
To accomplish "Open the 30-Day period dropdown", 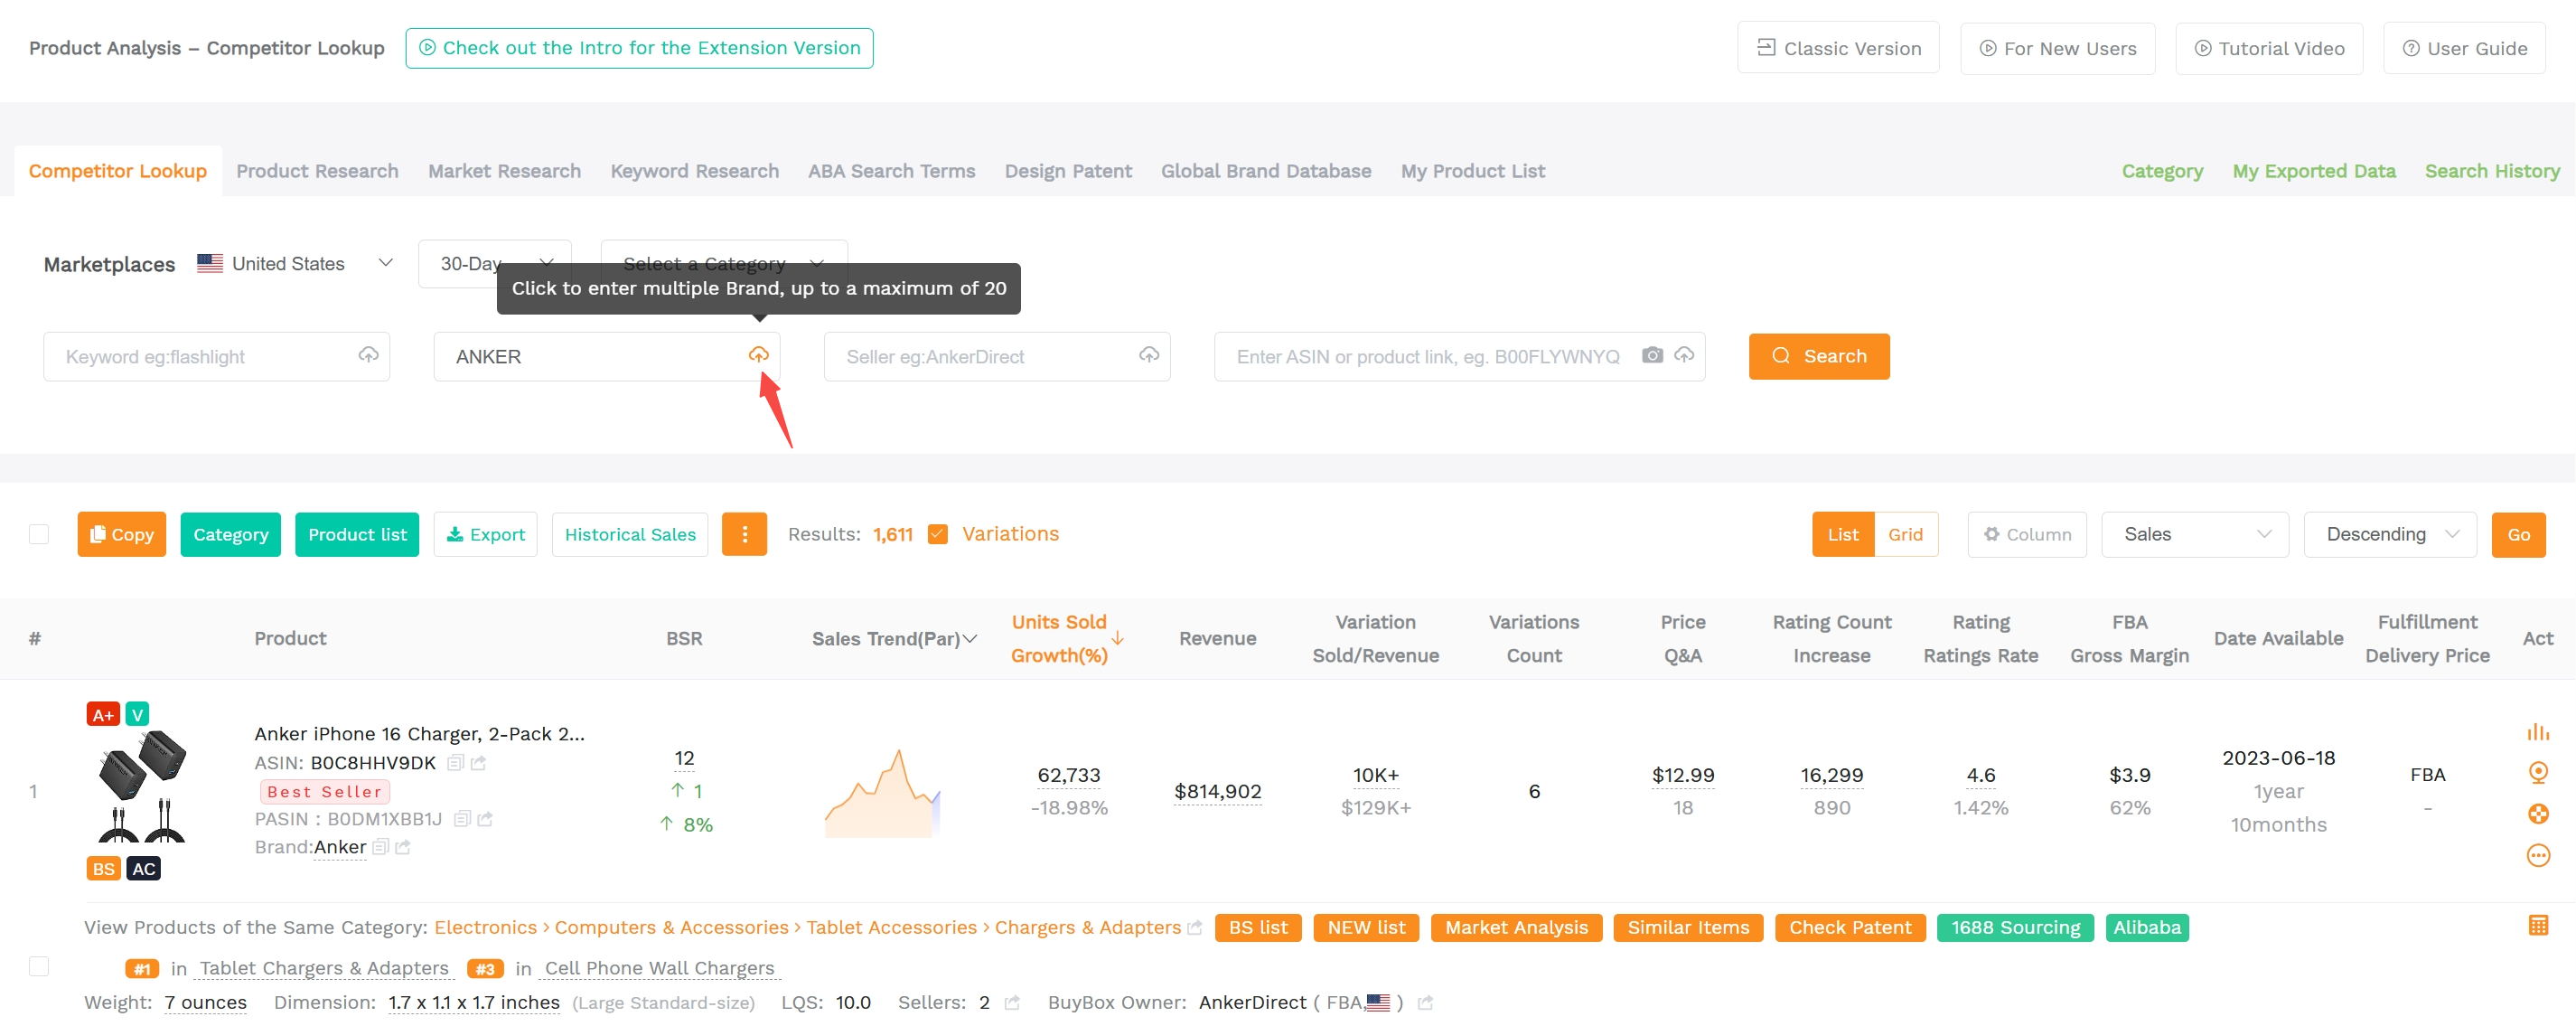I will (495, 263).
